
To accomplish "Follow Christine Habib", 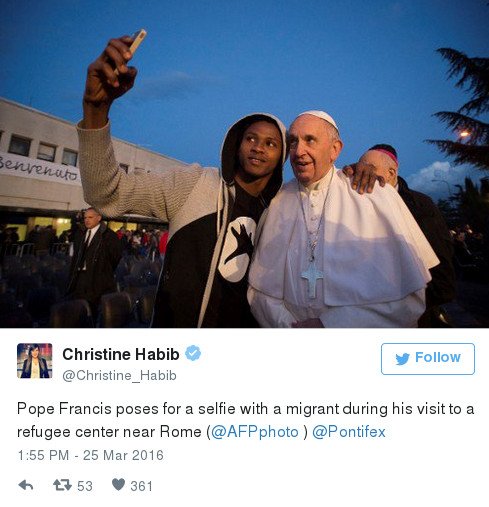I will click(x=428, y=359).
